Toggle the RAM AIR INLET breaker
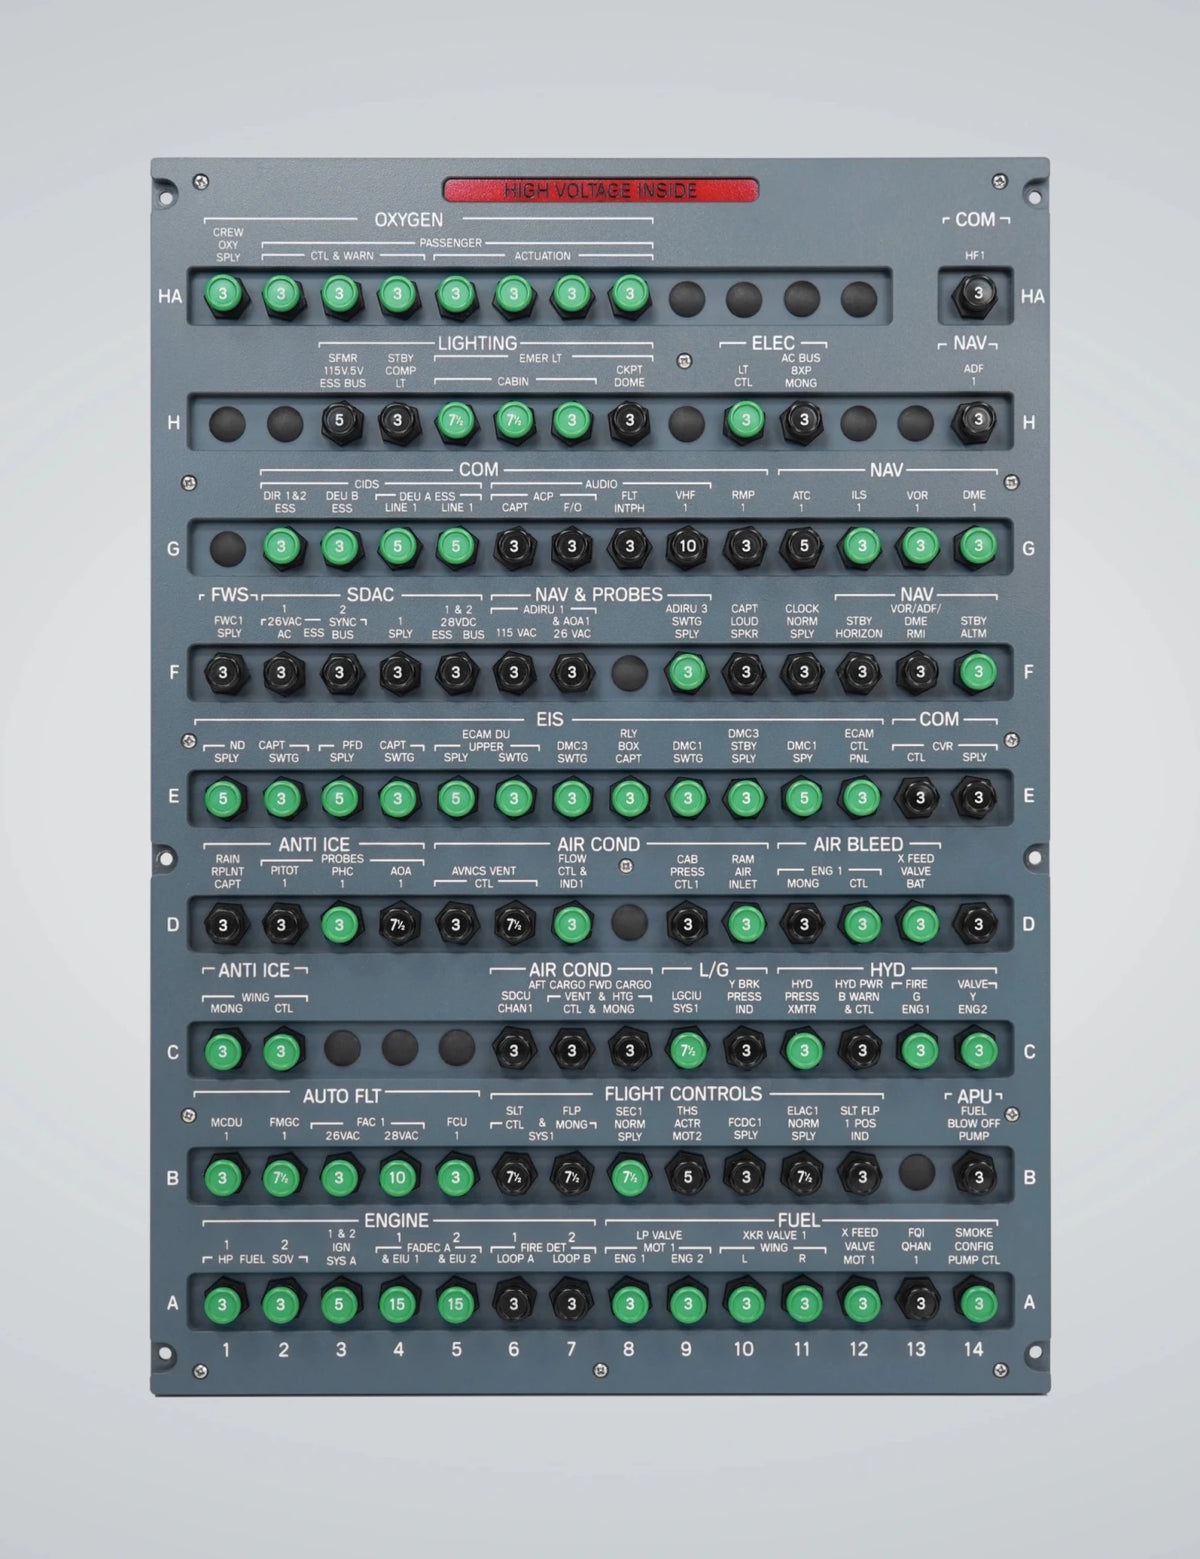 (745, 924)
